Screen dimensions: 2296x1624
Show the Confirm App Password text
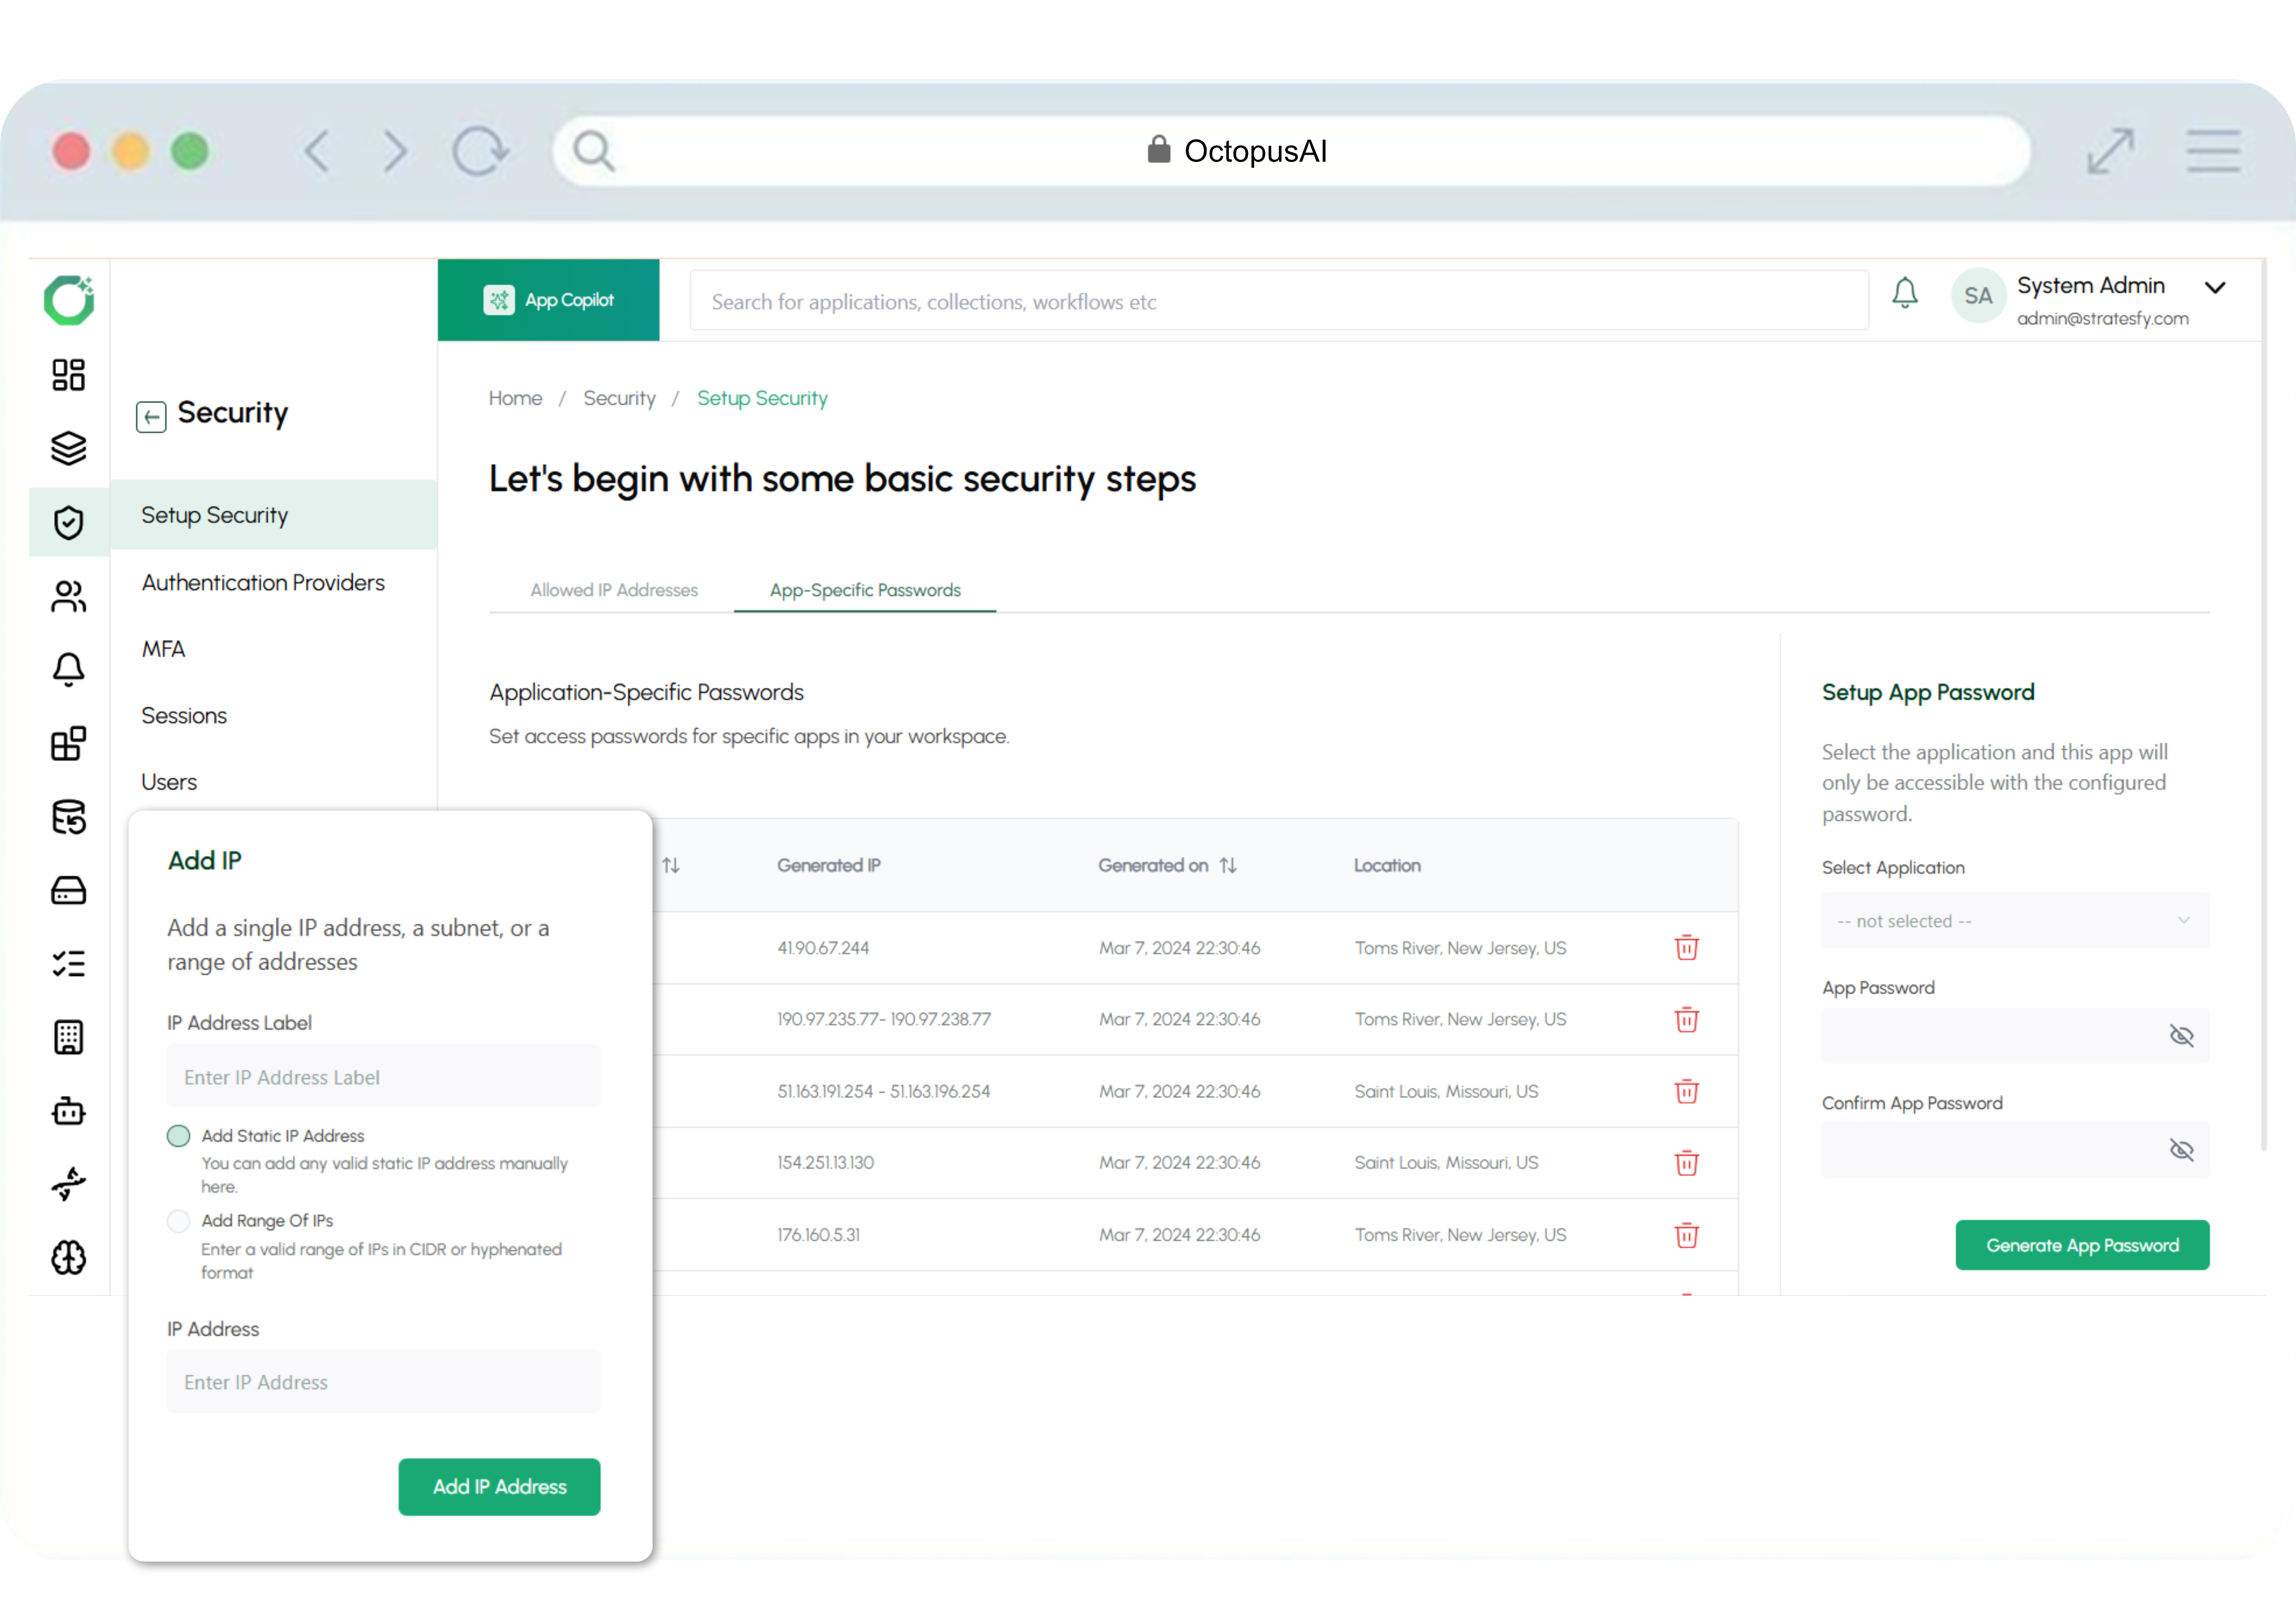(2181, 1150)
